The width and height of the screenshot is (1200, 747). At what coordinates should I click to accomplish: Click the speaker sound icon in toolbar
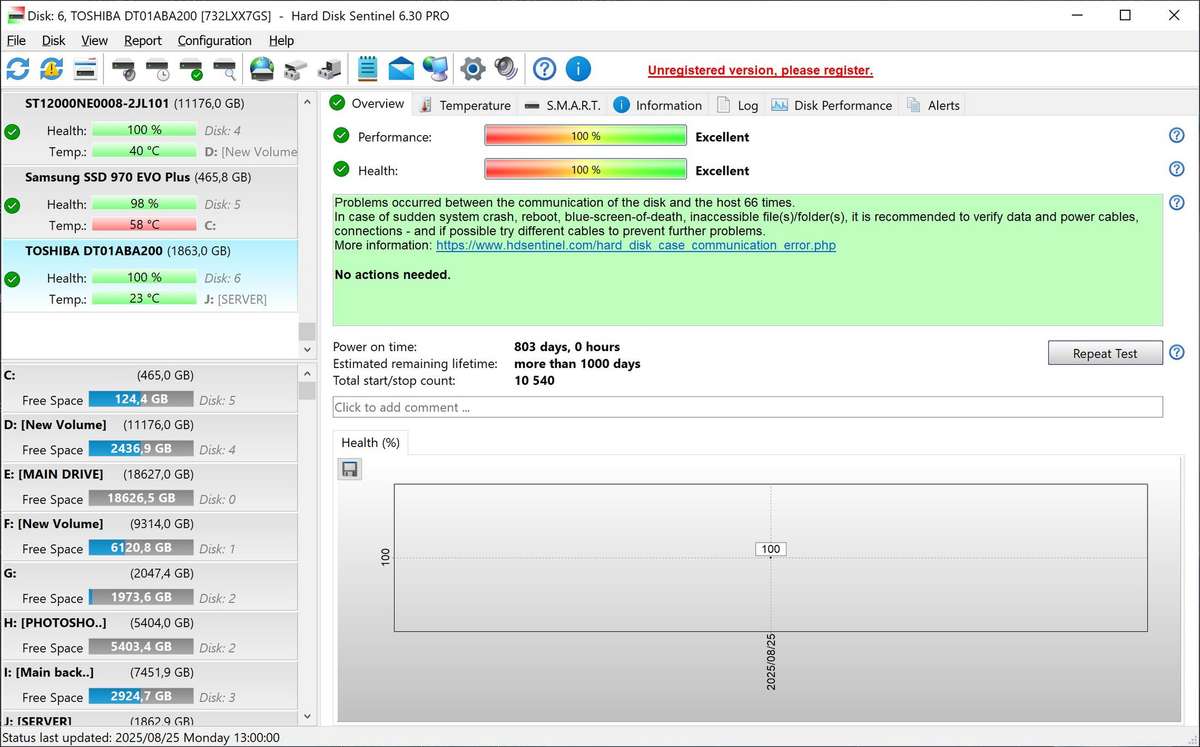click(x=506, y=69)
